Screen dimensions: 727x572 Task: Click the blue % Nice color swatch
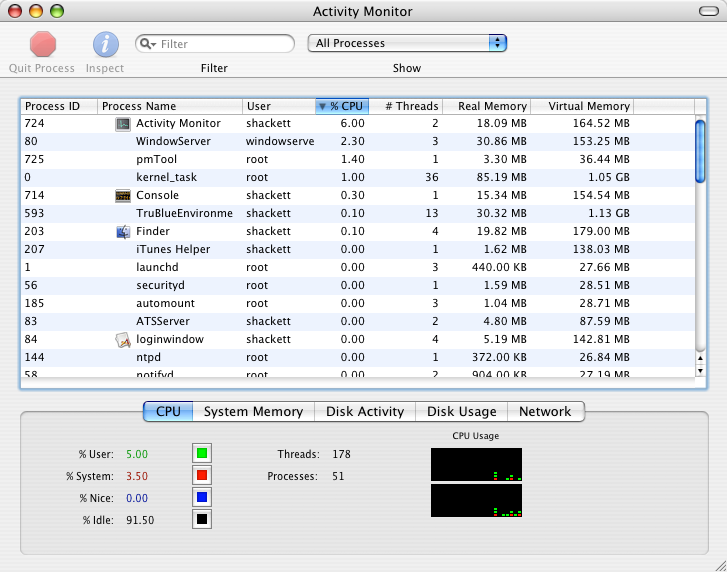201,497
